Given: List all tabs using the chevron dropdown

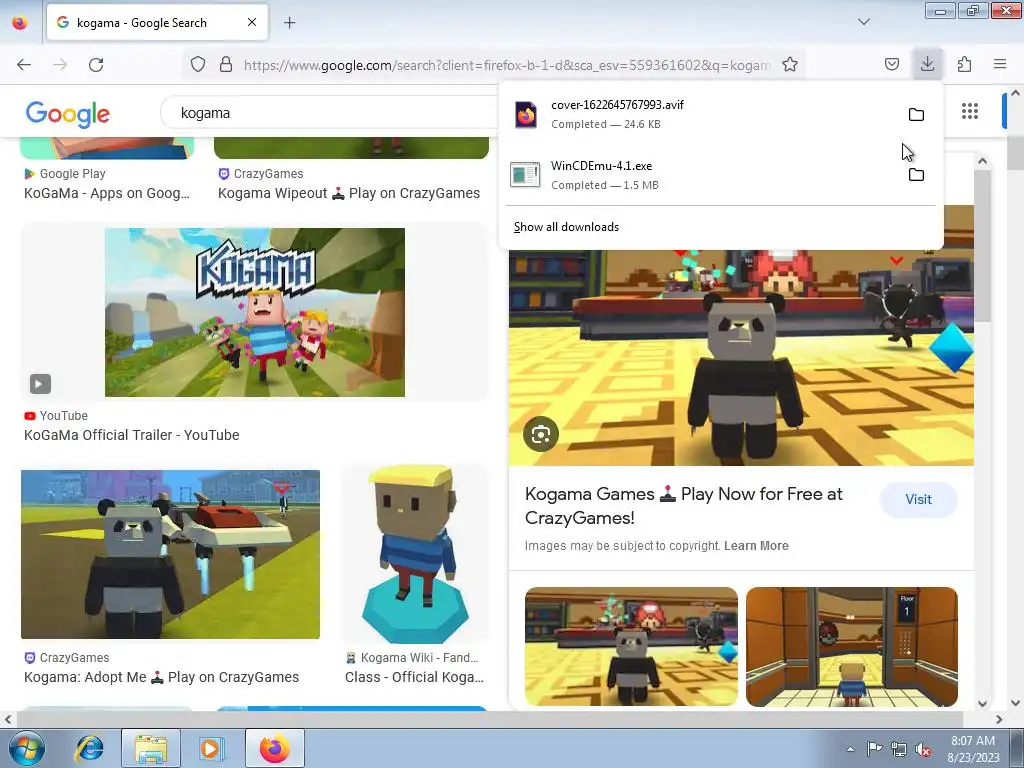Looking at the screenshot, I should tap(864, 22).
